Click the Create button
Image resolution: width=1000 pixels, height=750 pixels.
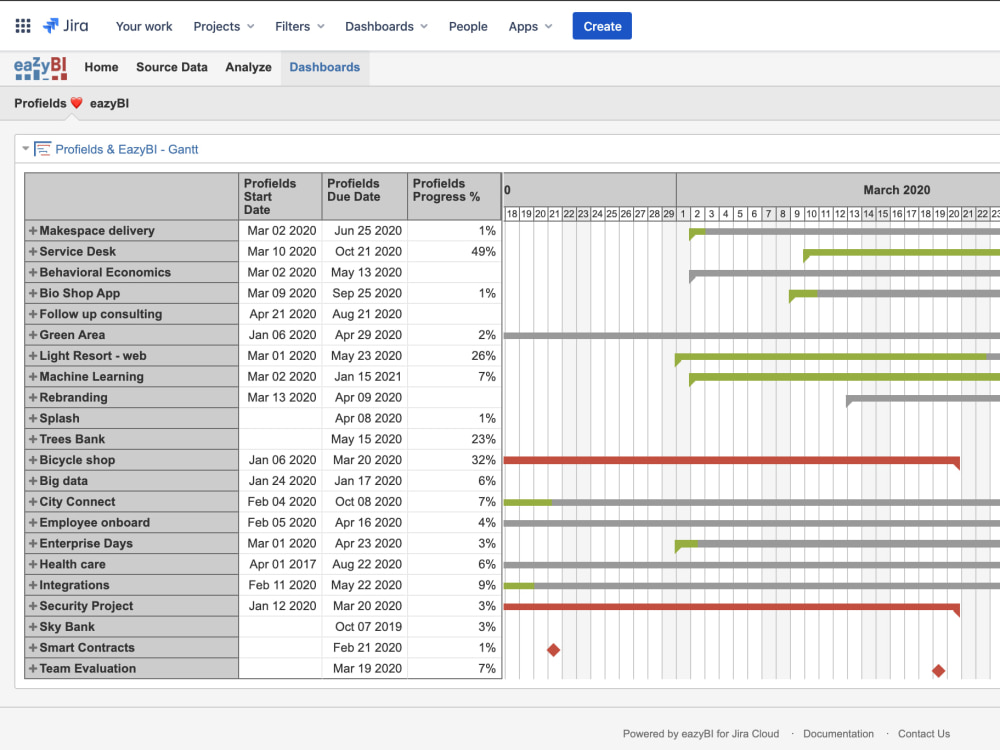click(602, 26)
